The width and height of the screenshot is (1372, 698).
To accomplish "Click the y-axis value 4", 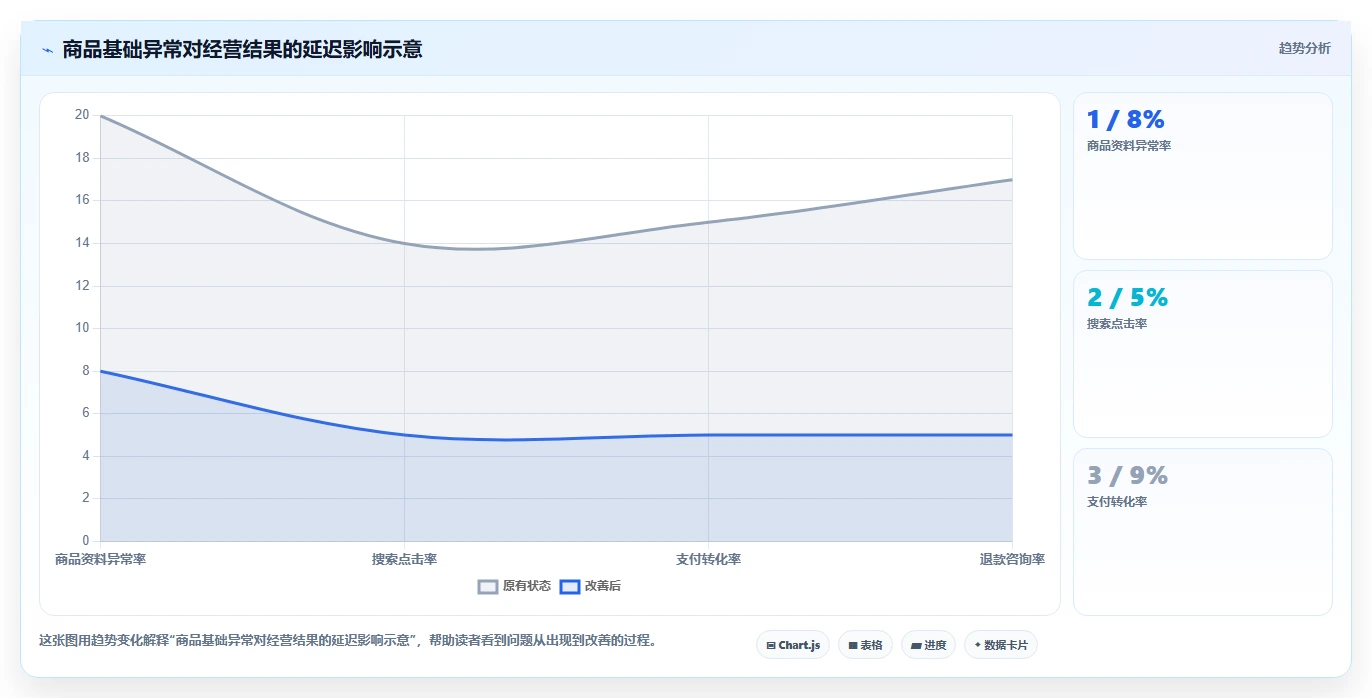I will [x=85, y=456].
